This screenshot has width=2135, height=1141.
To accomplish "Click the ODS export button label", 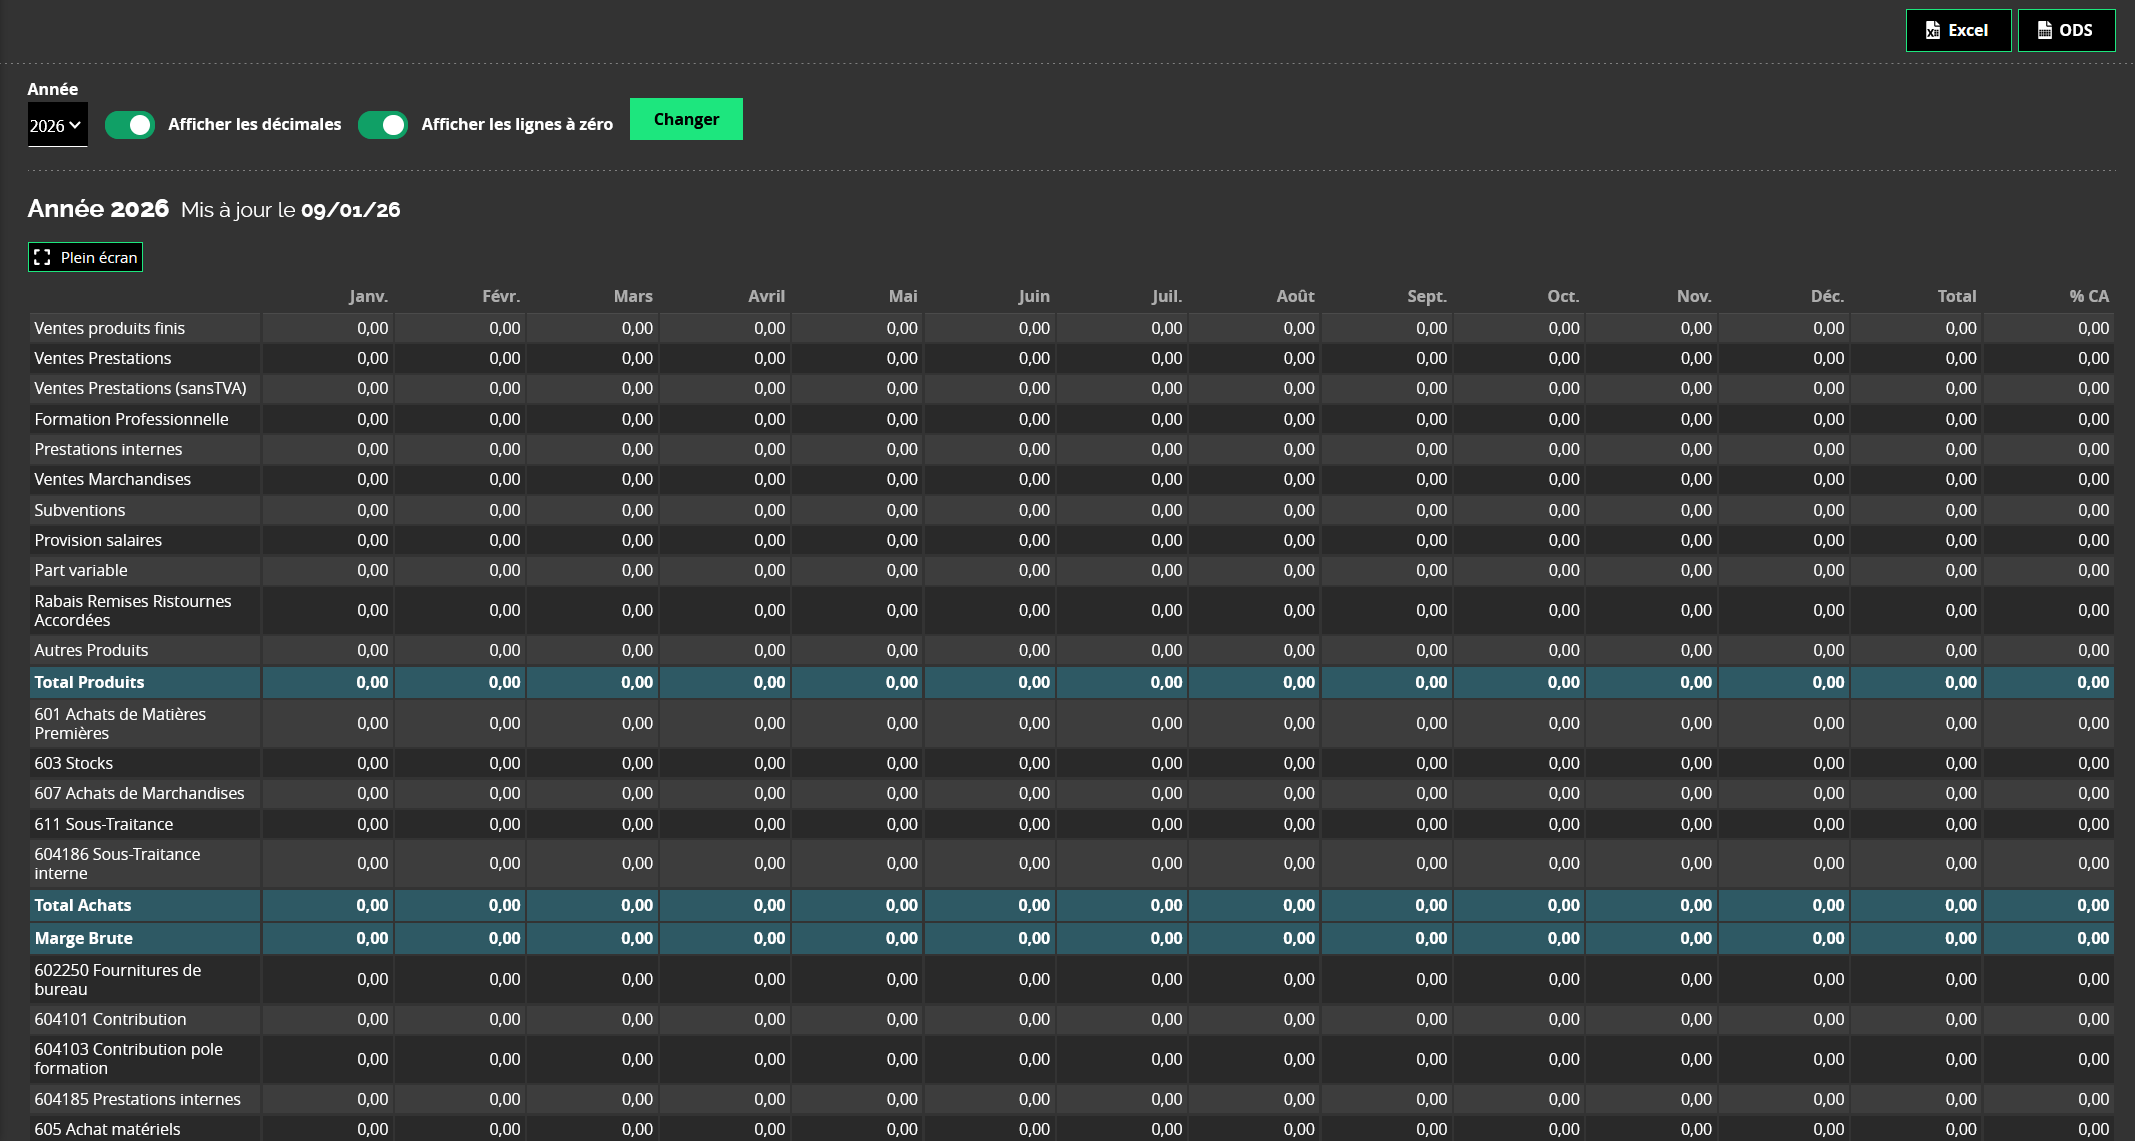I will 2076,30.
